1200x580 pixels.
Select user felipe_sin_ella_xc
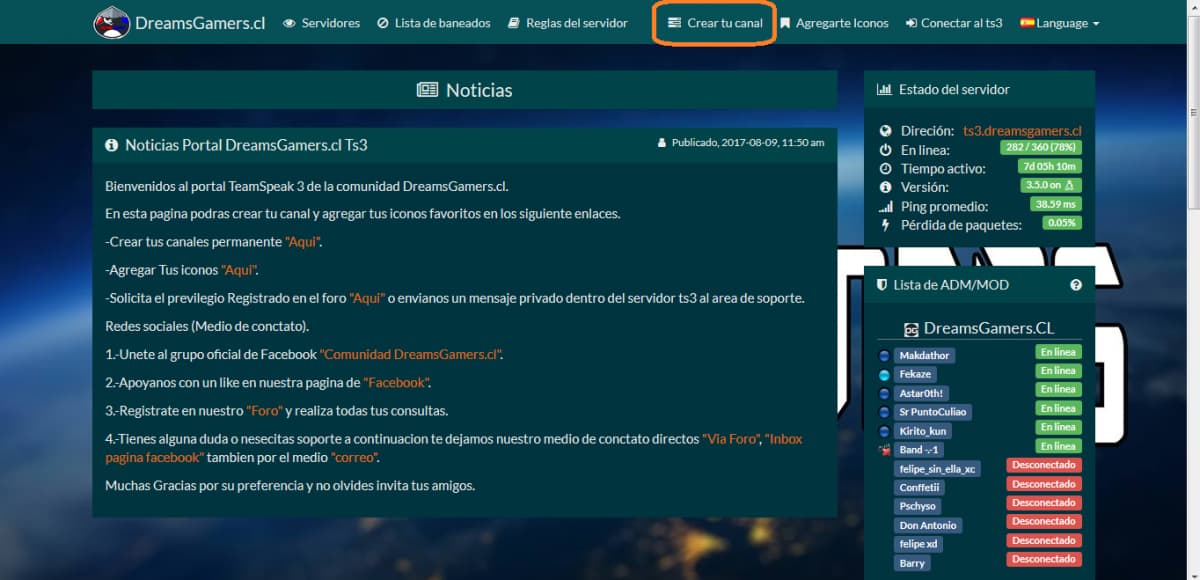(938, 468)
